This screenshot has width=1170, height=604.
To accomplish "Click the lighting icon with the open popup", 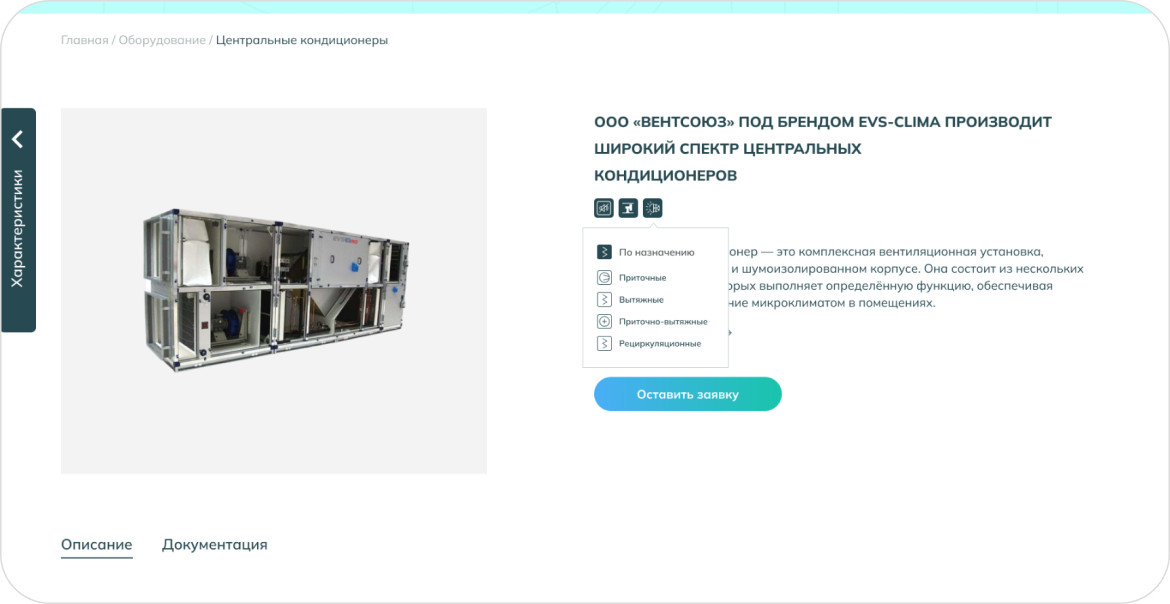I will [x=653, y=208].
